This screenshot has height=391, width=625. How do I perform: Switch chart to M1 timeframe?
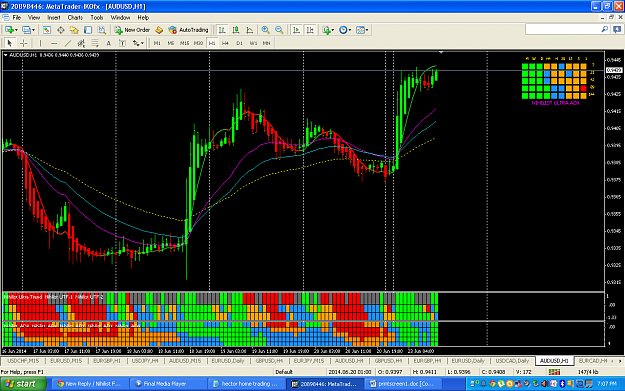[x=157, y=43]
